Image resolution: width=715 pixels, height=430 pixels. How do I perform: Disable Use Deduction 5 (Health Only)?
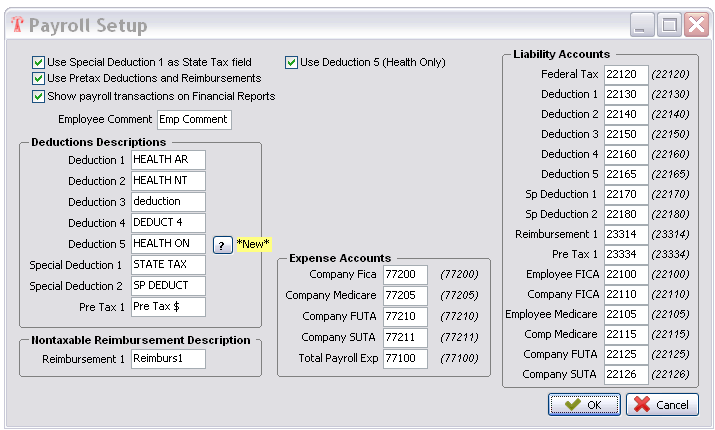click(292, 62)
